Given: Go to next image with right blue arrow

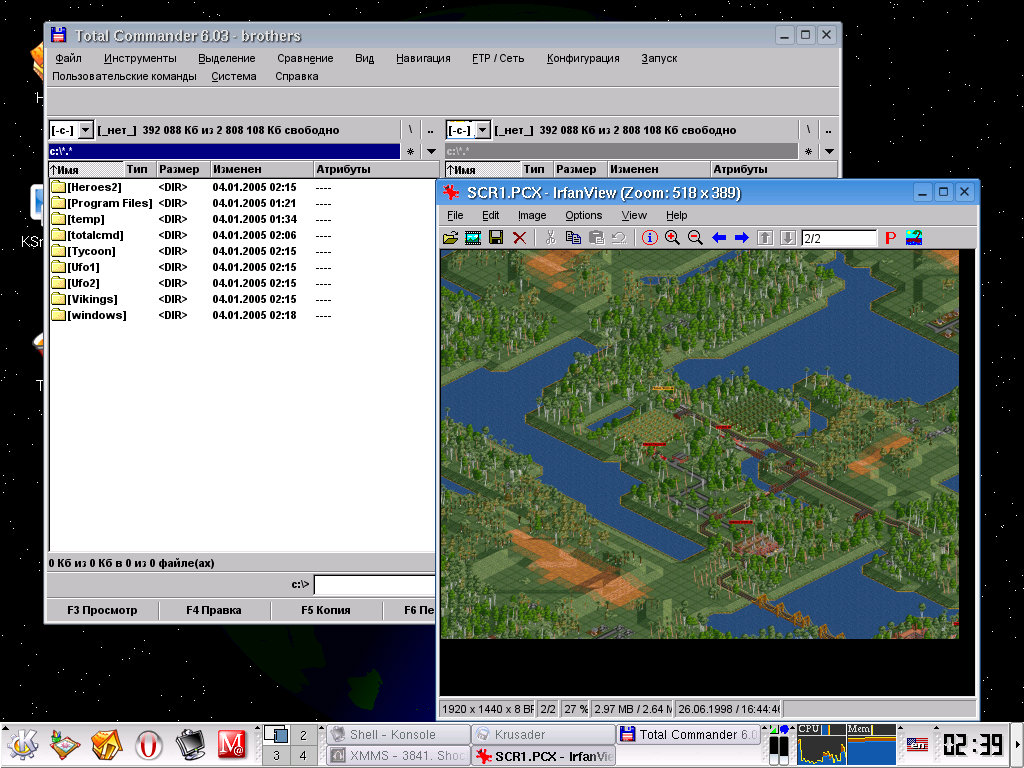Looking at the screenshot, I should click(x=741, y=238).
